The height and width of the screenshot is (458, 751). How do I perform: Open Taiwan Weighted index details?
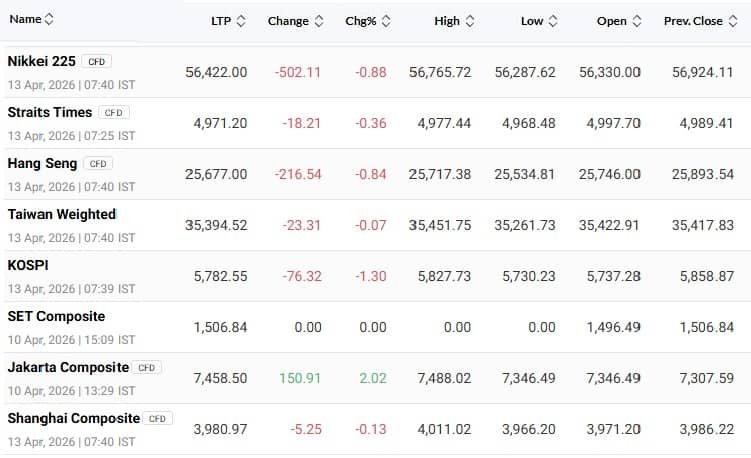click(62, 214)
